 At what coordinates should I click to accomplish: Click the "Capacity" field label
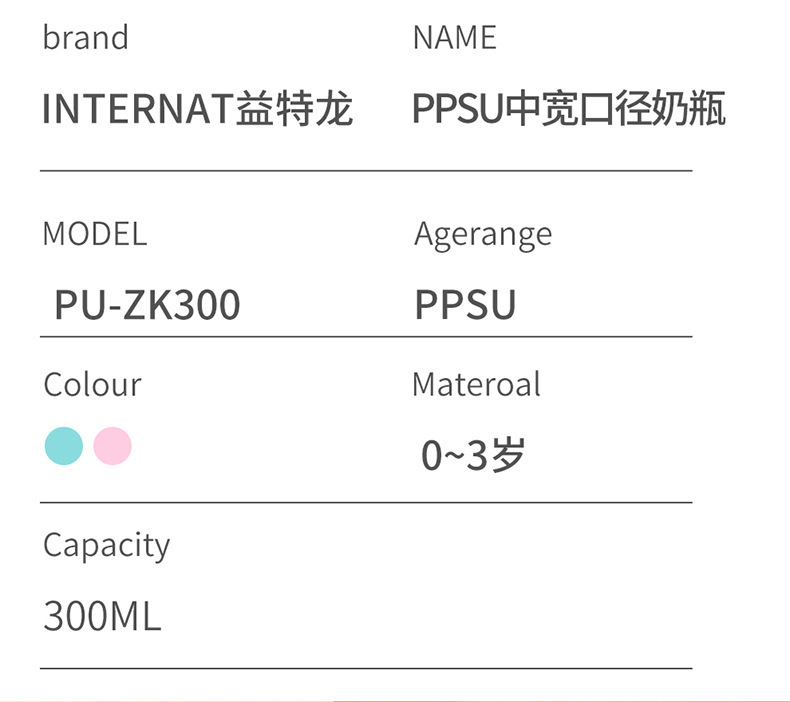(106, 546)
